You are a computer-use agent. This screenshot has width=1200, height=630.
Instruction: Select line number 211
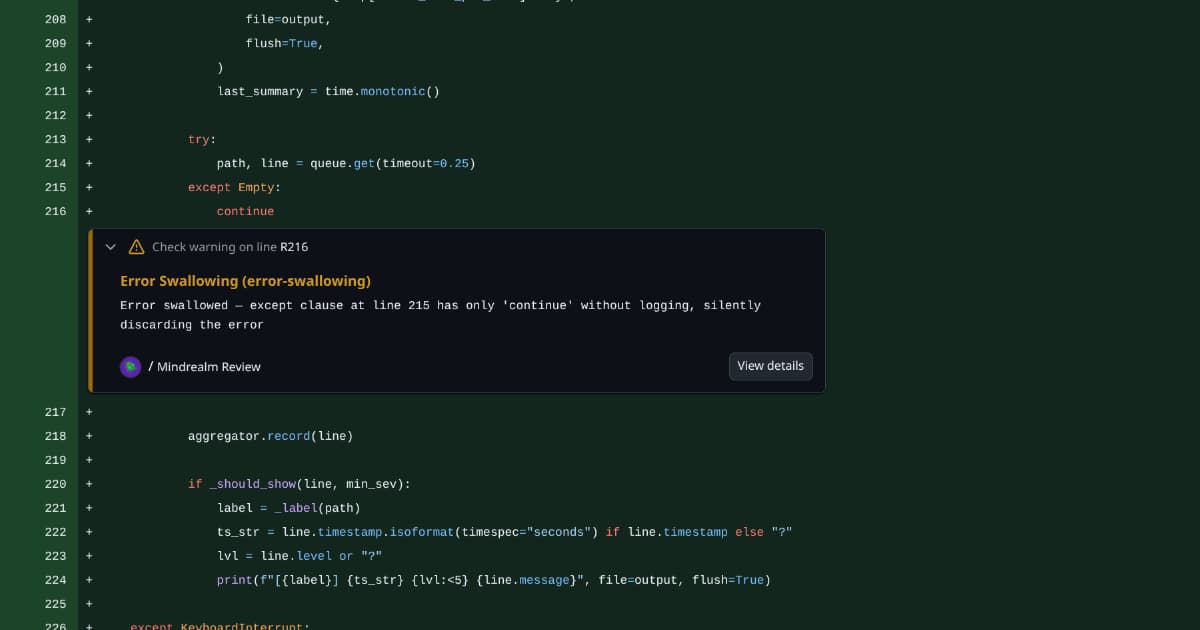pos(55,91)
